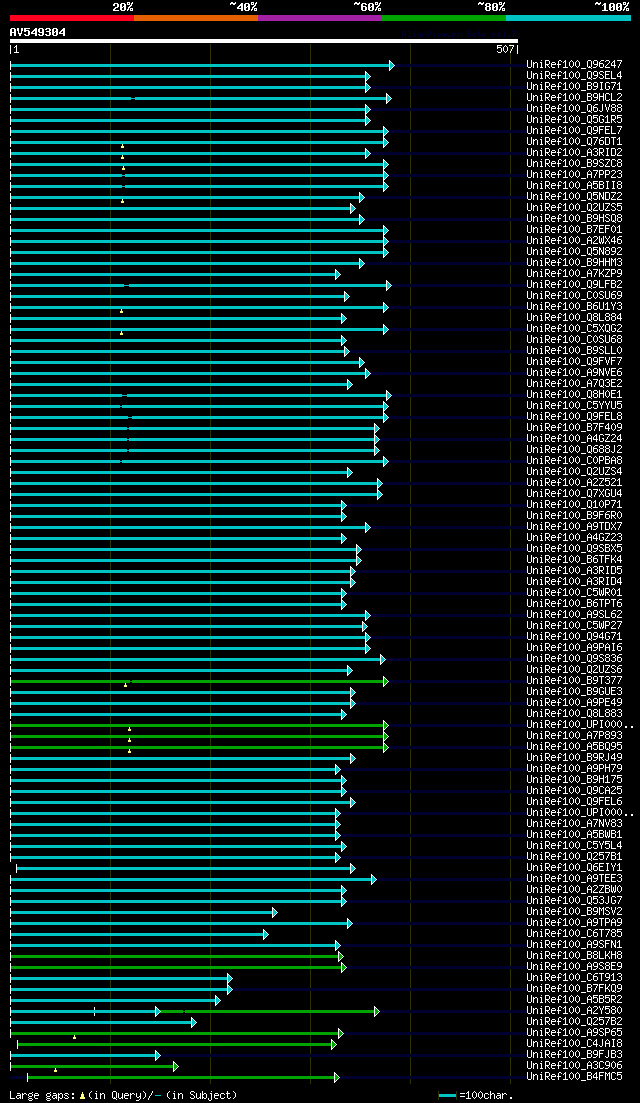
Task: Select the UniRef100_B4FMC5 entry
Action: click(574, 1077)
